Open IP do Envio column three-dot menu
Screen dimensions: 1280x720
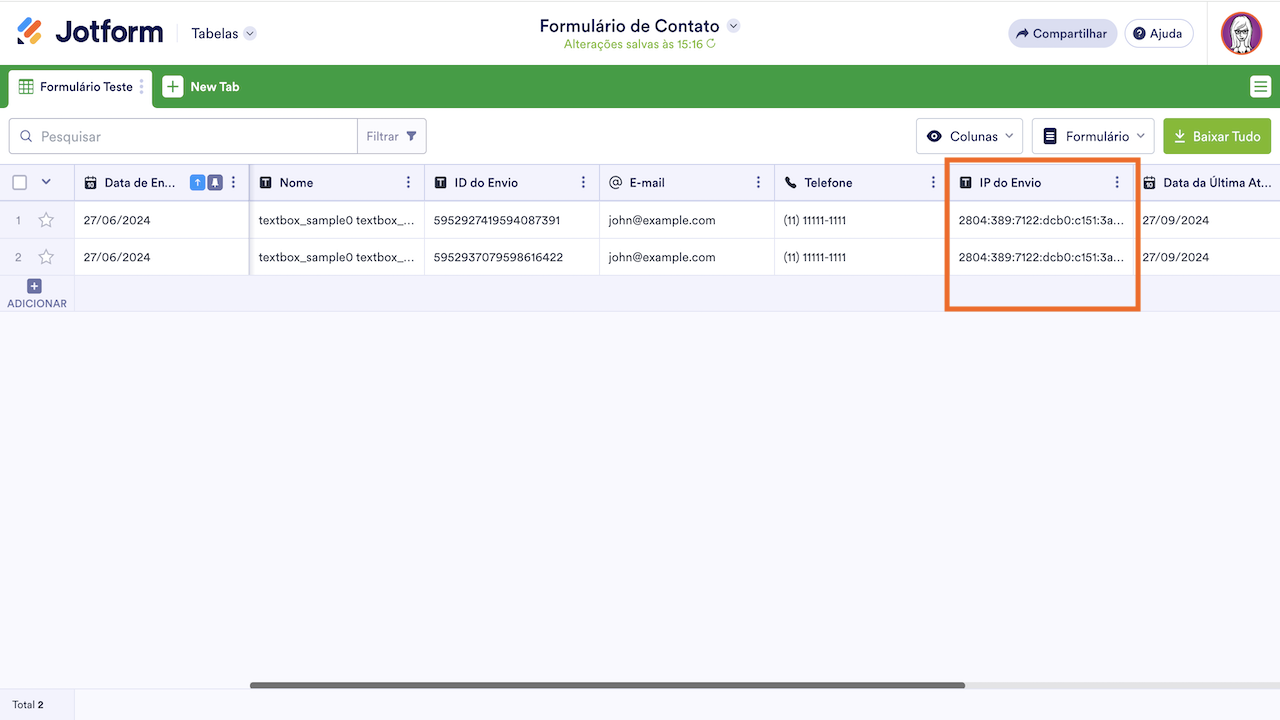(x=1118, y=182)
